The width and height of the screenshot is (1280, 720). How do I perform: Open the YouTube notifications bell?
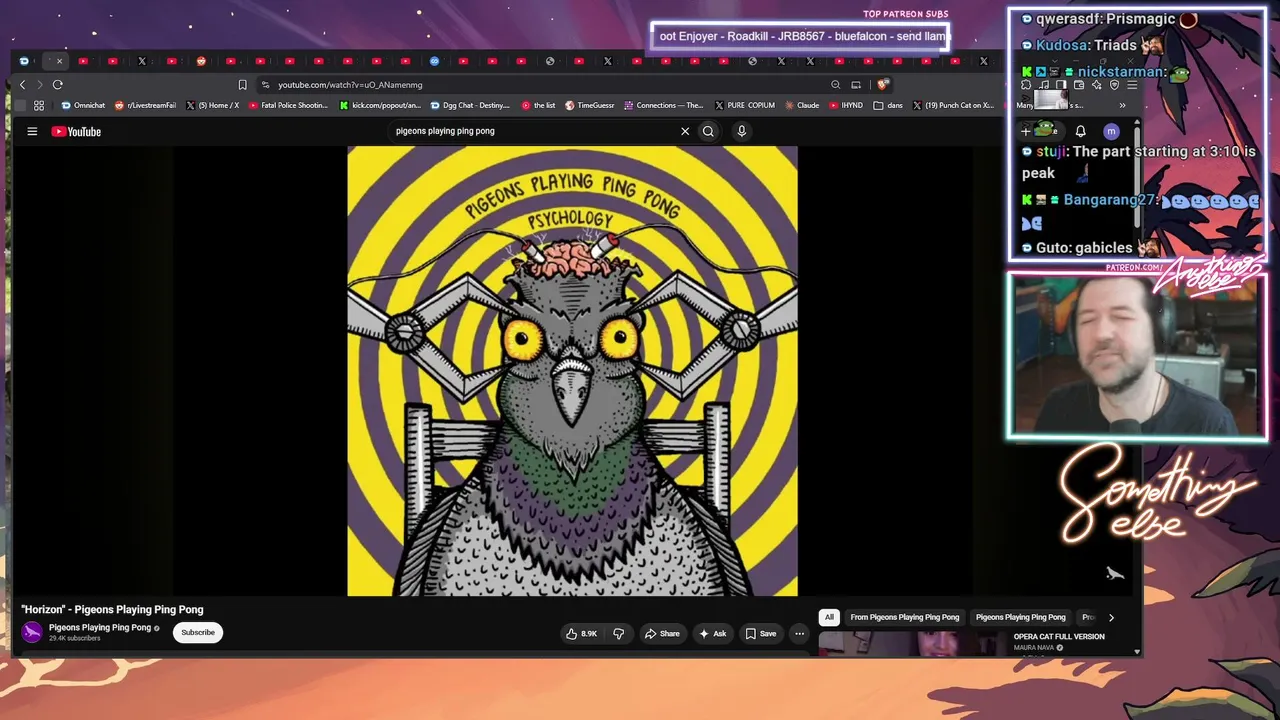1080,131
